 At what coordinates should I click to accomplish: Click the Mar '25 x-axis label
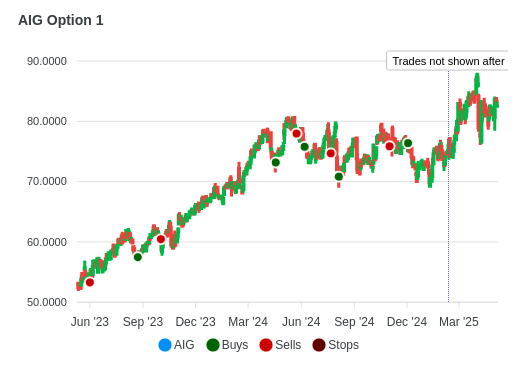(x=459, y=322)
